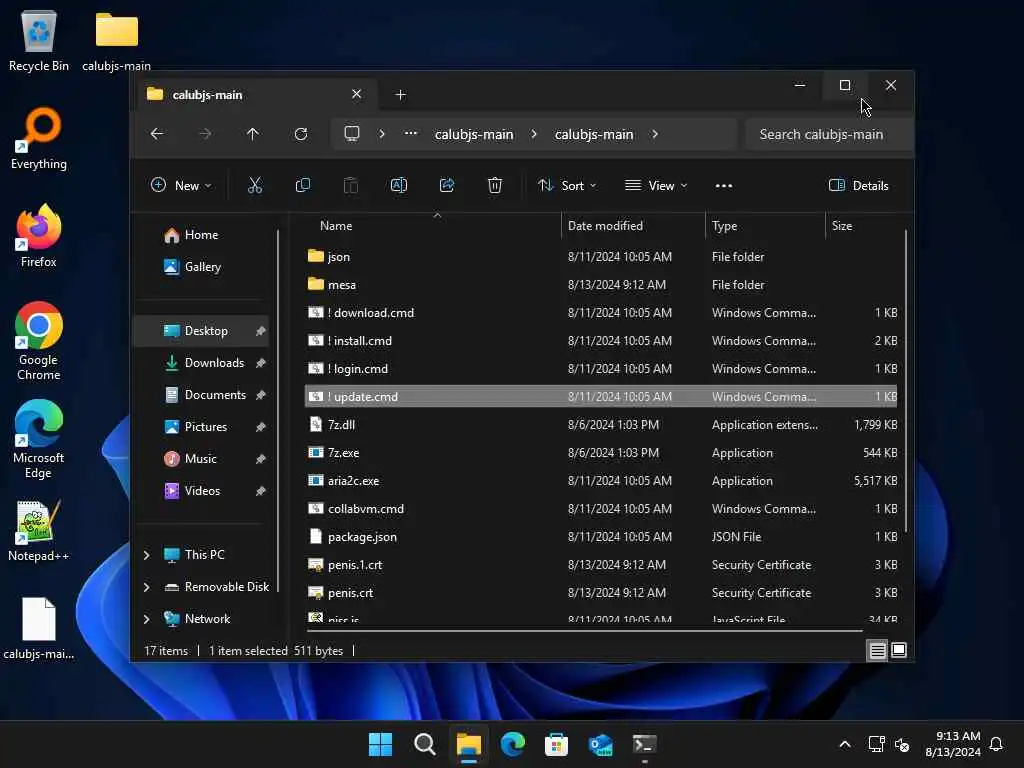
Task: Select the collabvm.cmd file
Action: tap(601, 509)
